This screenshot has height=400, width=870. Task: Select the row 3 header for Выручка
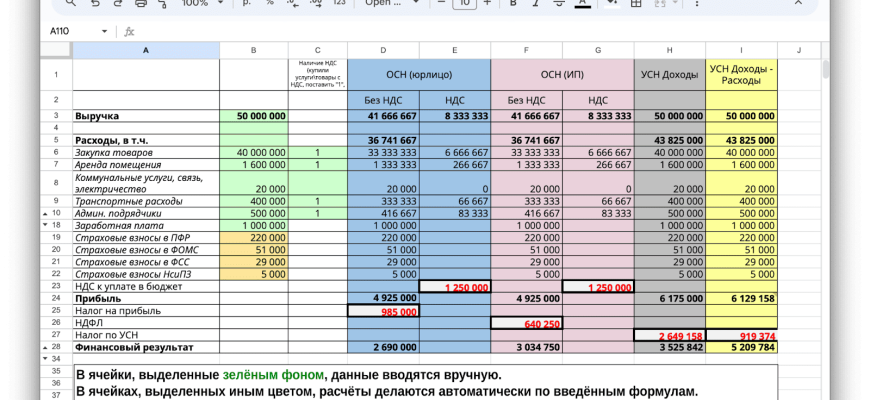click(55, 116)
